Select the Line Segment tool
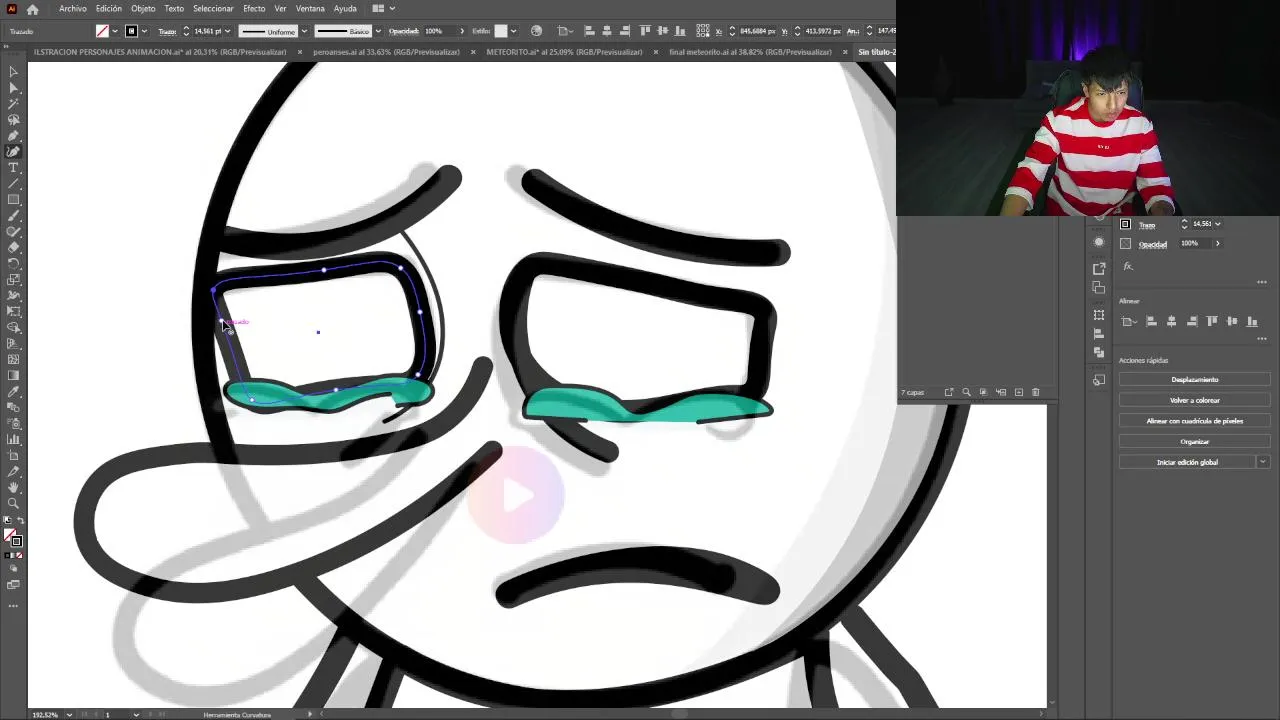The height and width of the screenshot is (720, 1280). 13,184
